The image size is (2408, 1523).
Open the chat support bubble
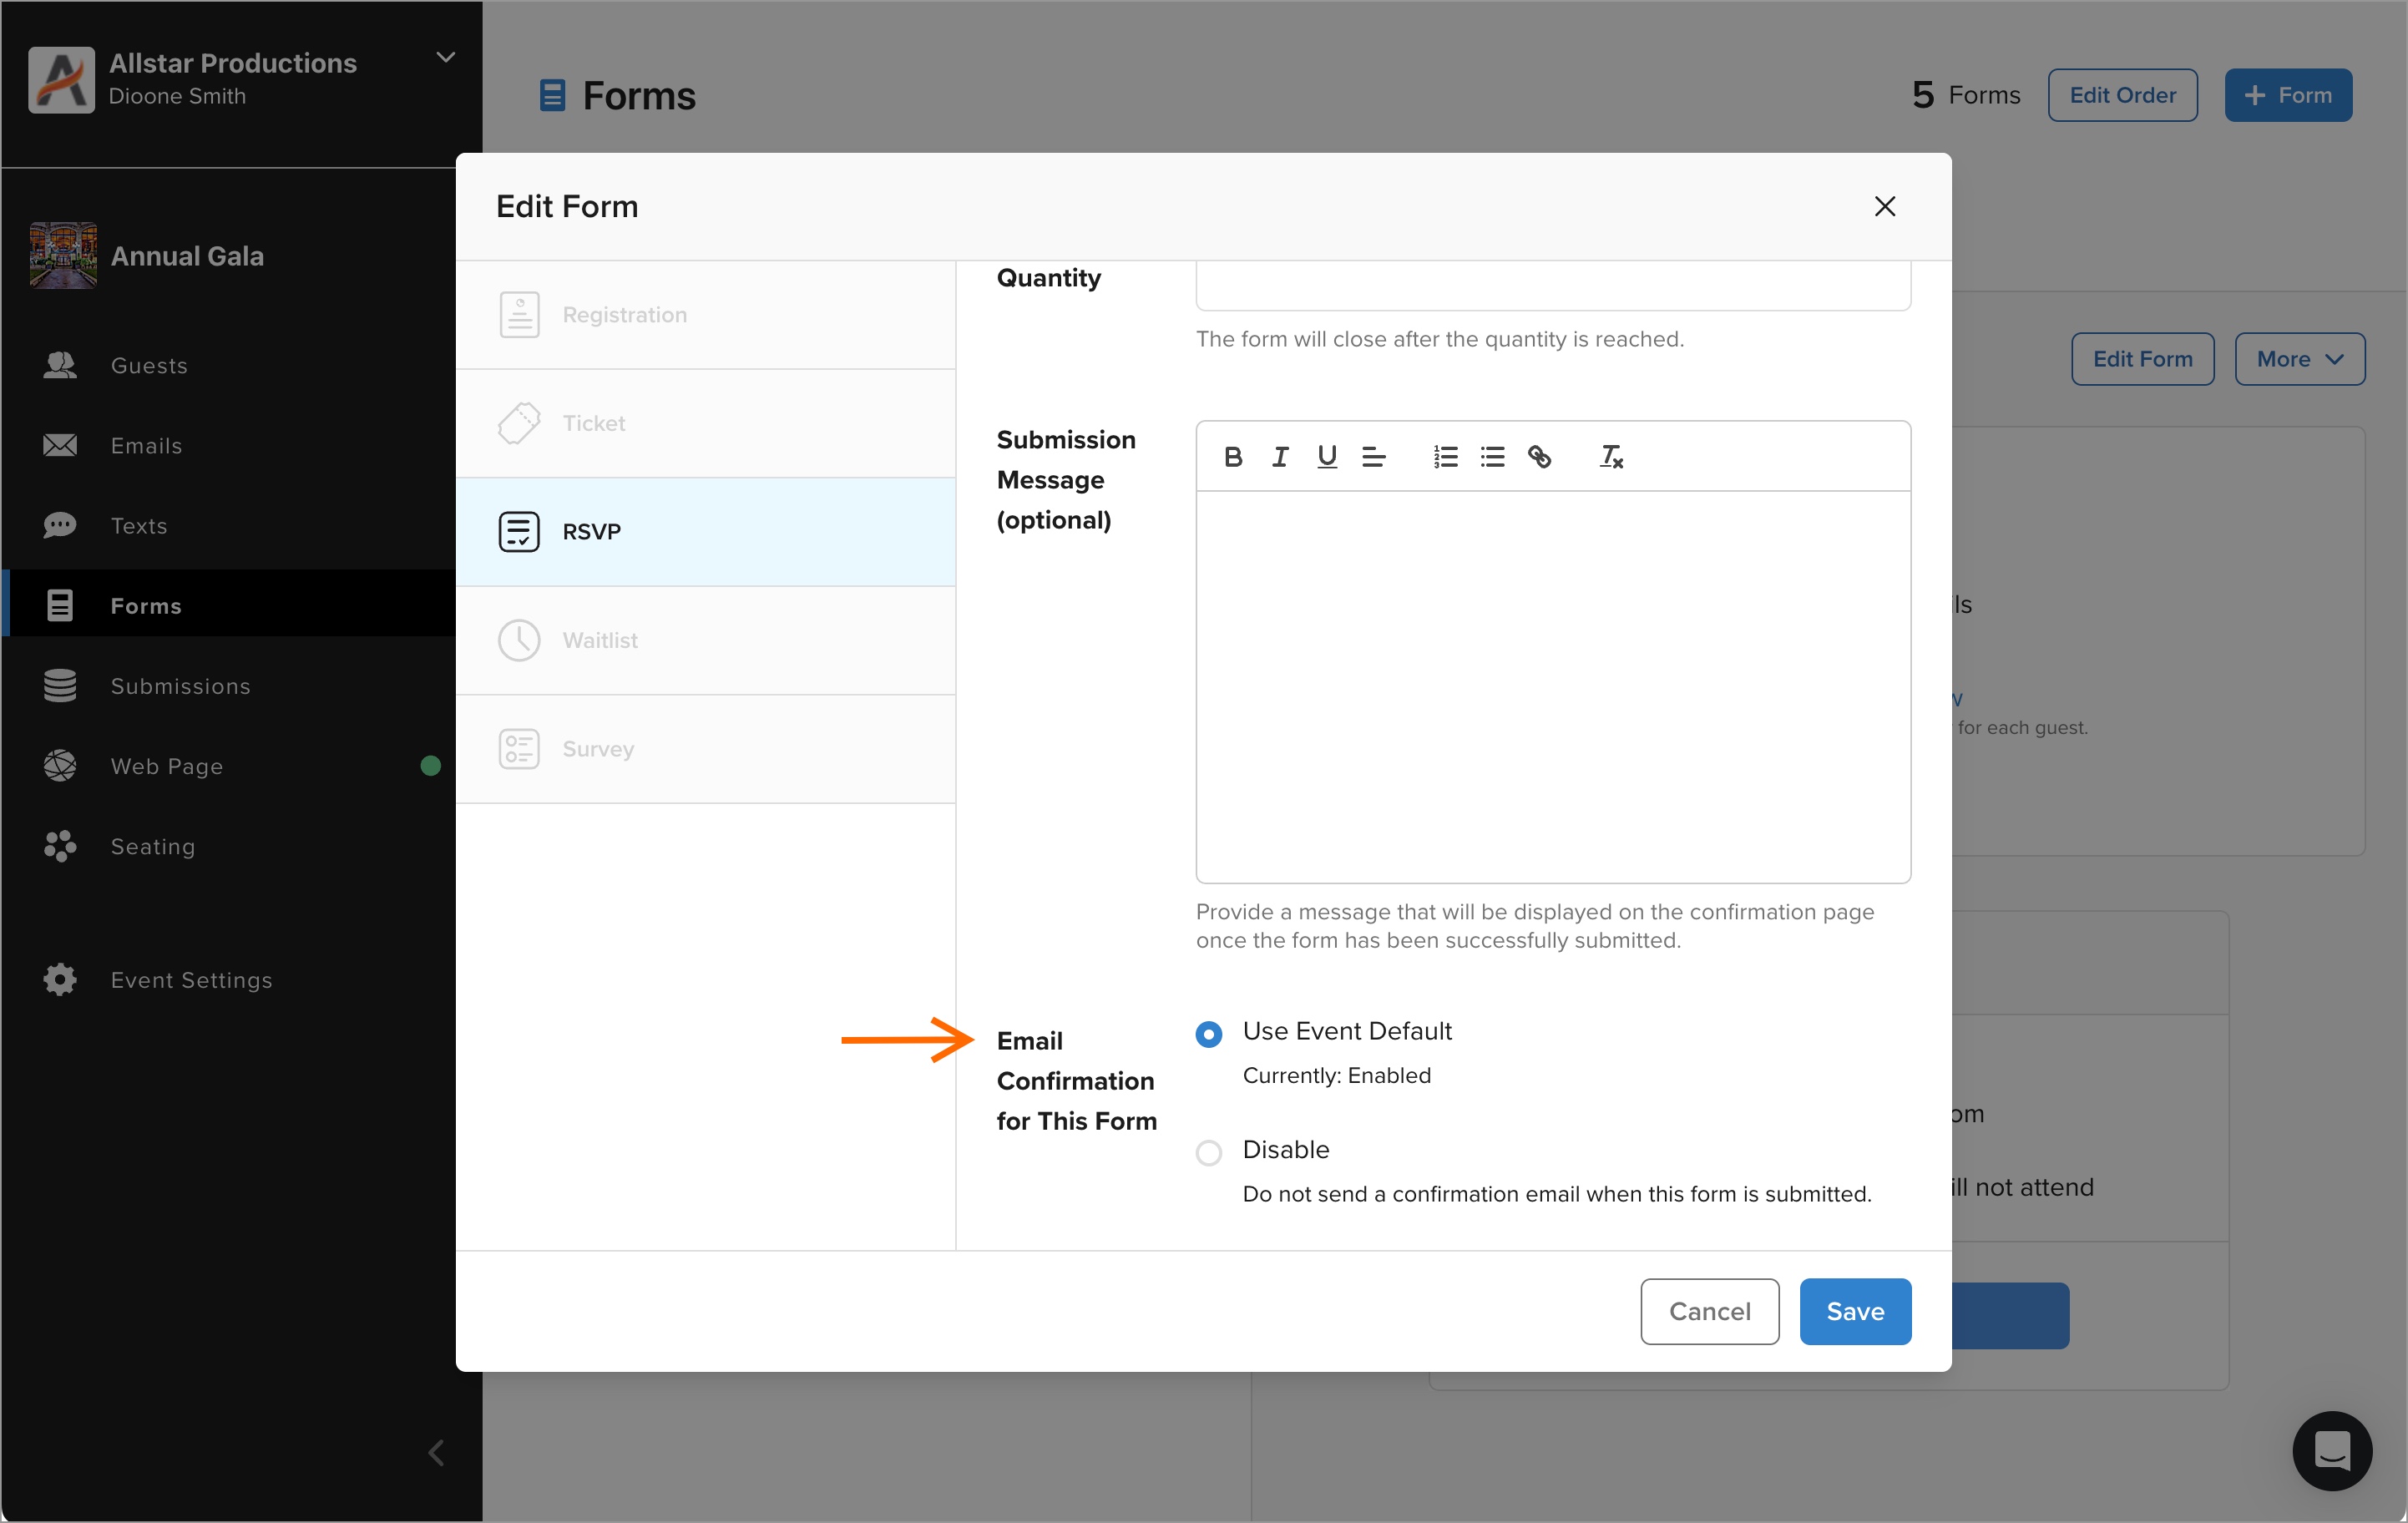2331,1450
